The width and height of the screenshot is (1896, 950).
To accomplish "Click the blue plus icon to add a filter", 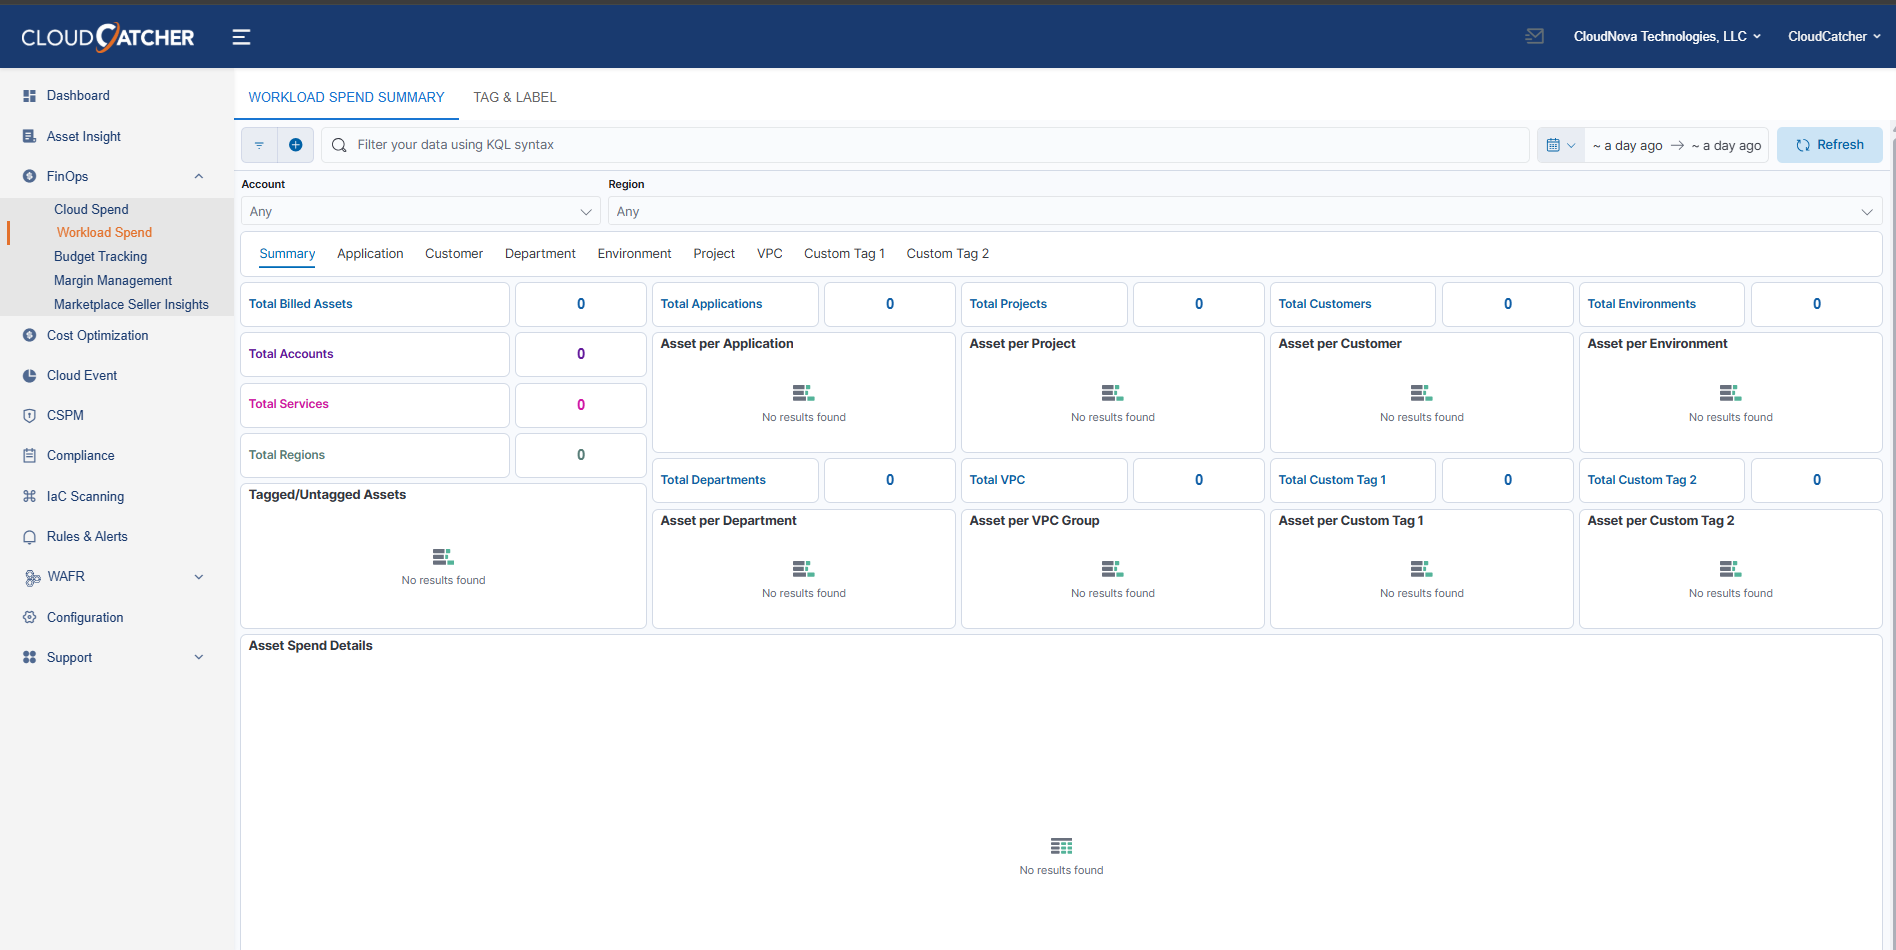I will 295,144.
